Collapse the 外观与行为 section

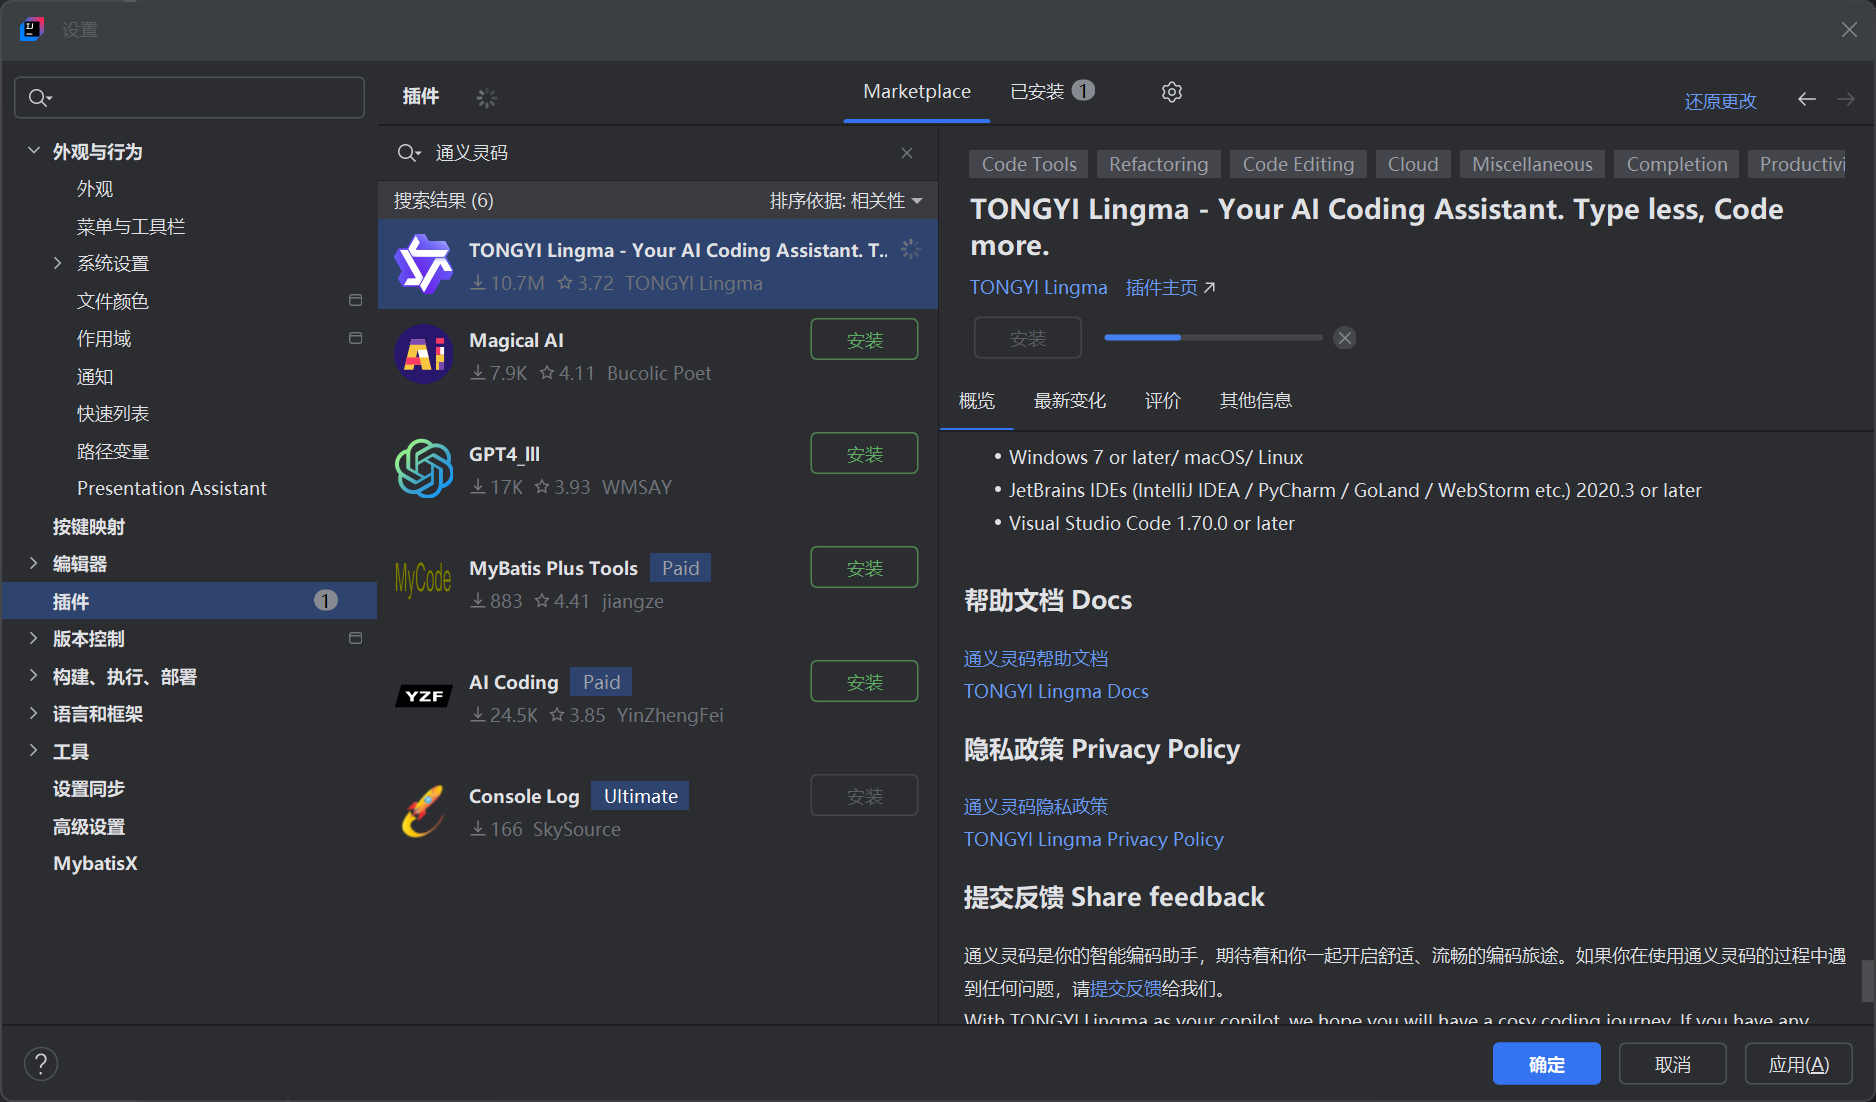click(x=33, y=151)
